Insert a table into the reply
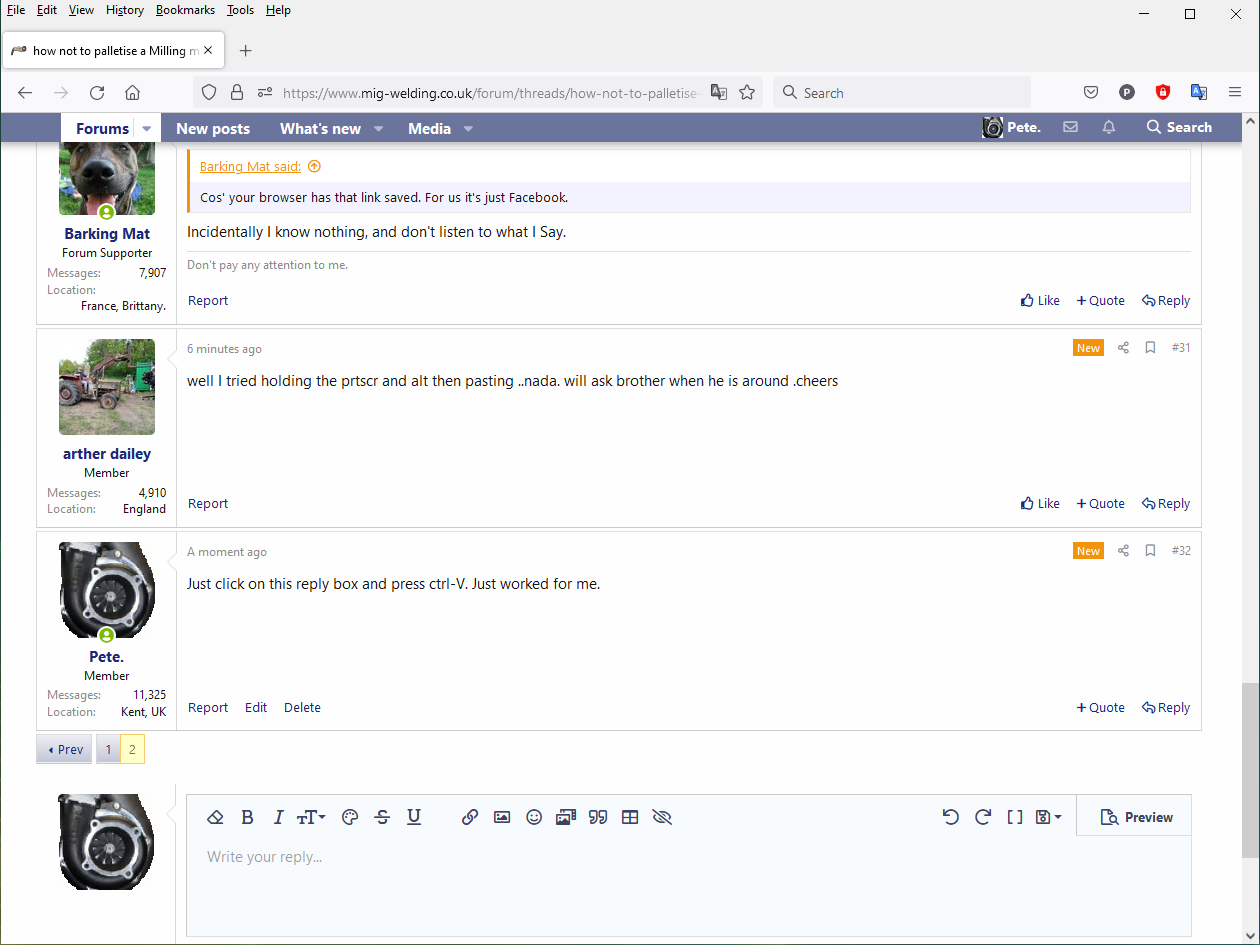1260x945 pixels. (x=630, y=817)
